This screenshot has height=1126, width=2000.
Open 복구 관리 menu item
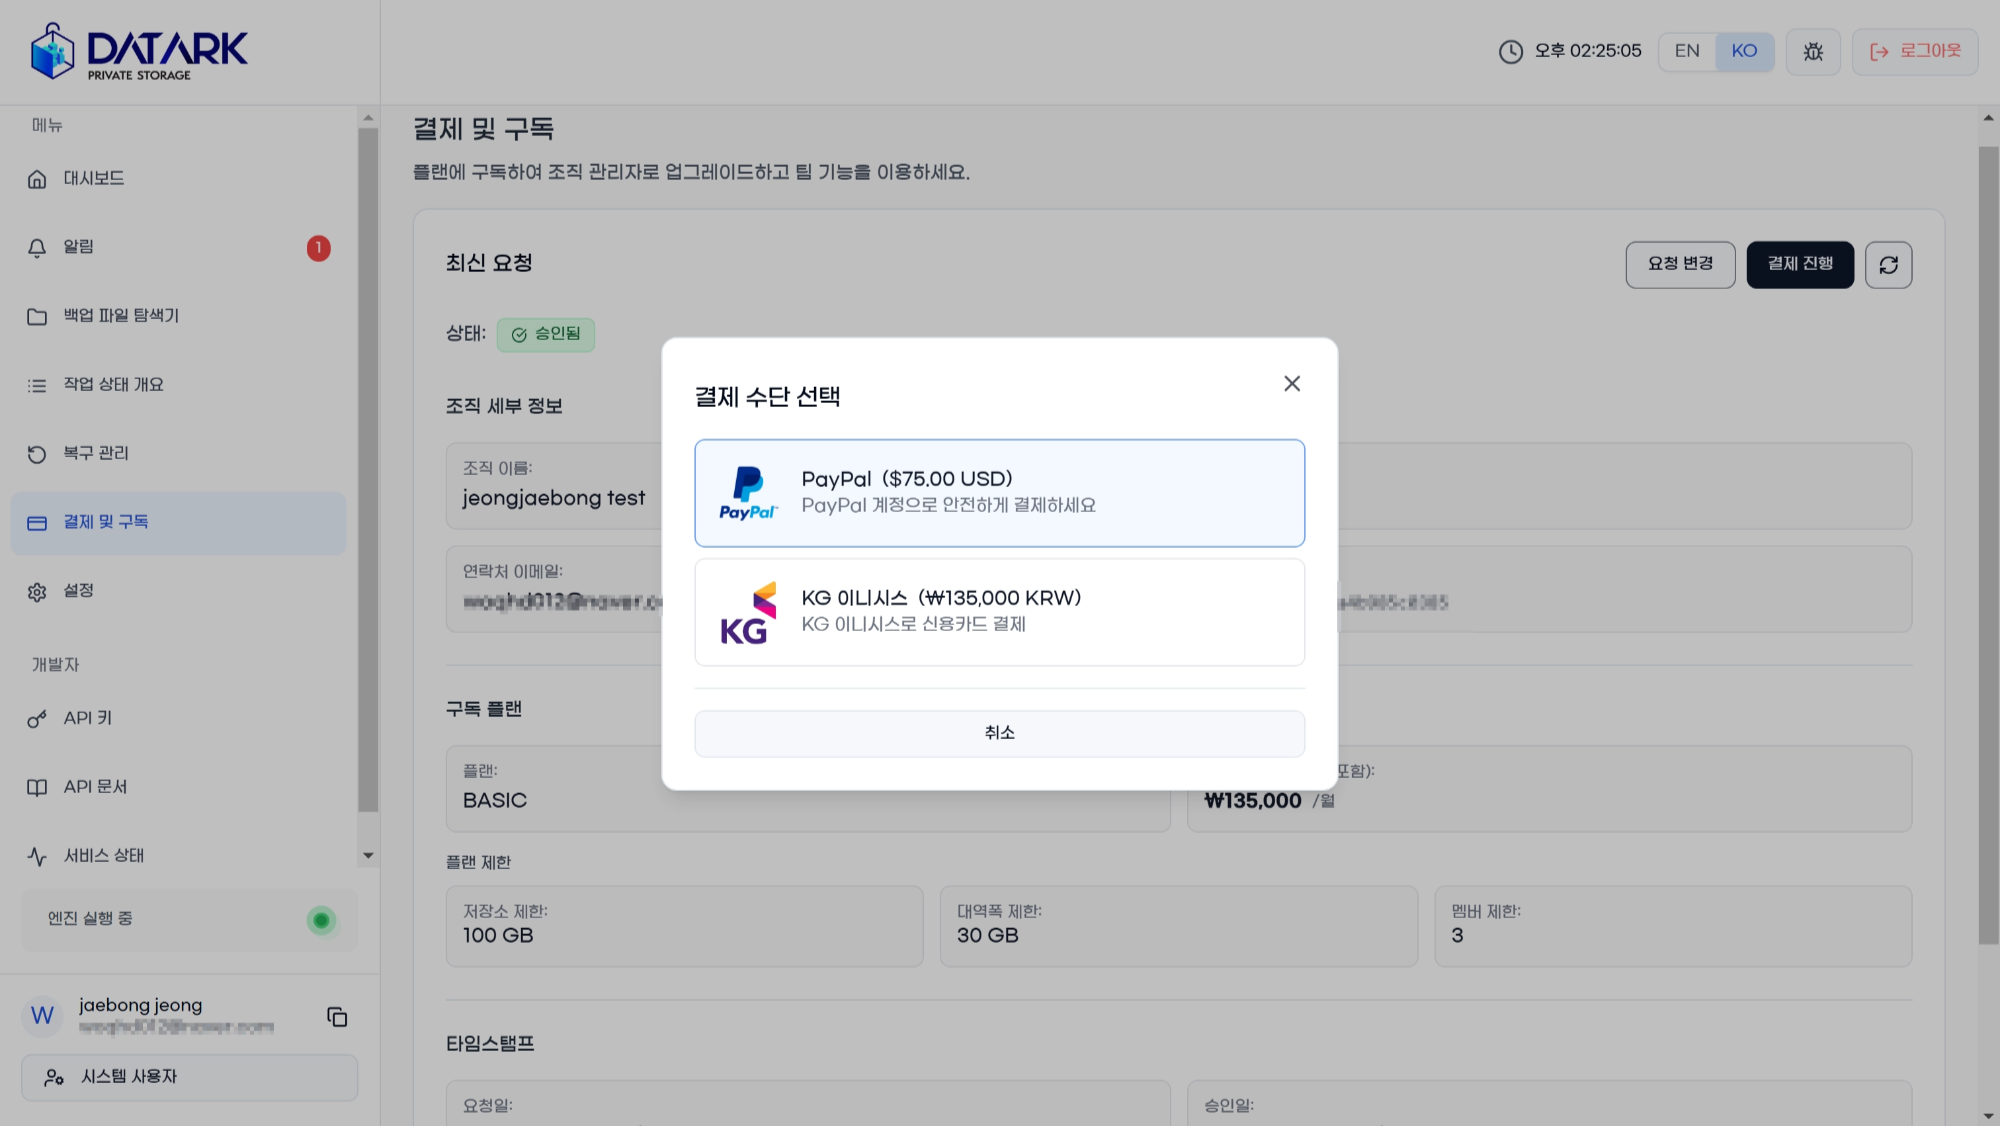point(178,454)
